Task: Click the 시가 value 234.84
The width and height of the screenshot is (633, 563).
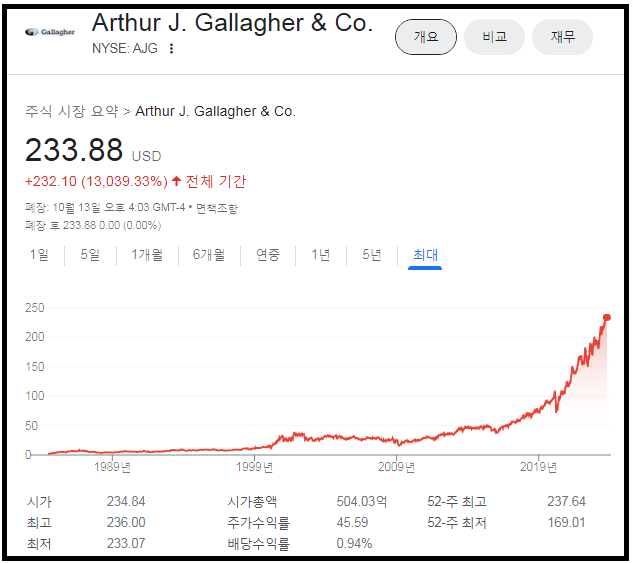Action: 126,502
